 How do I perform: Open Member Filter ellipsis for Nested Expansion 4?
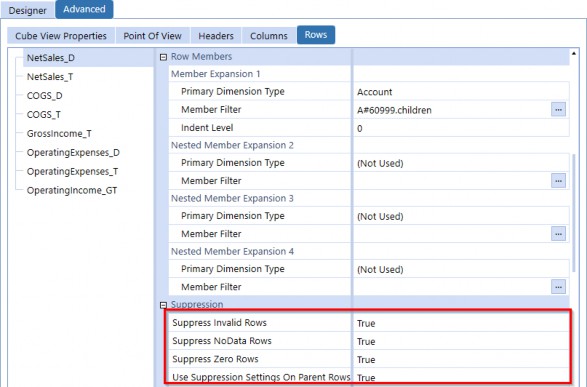point(558,287)
